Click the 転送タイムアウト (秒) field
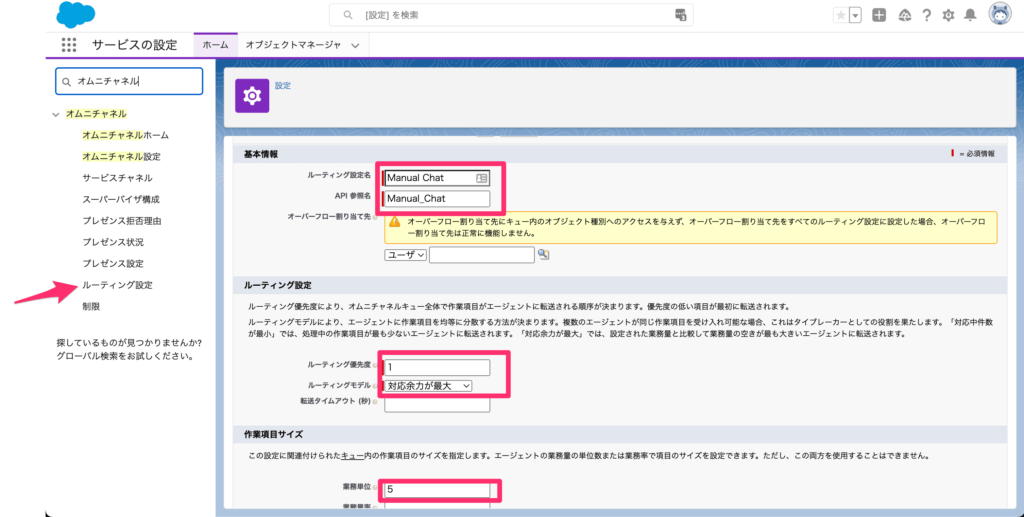The image size is (1024, 517). coord(437,404)
